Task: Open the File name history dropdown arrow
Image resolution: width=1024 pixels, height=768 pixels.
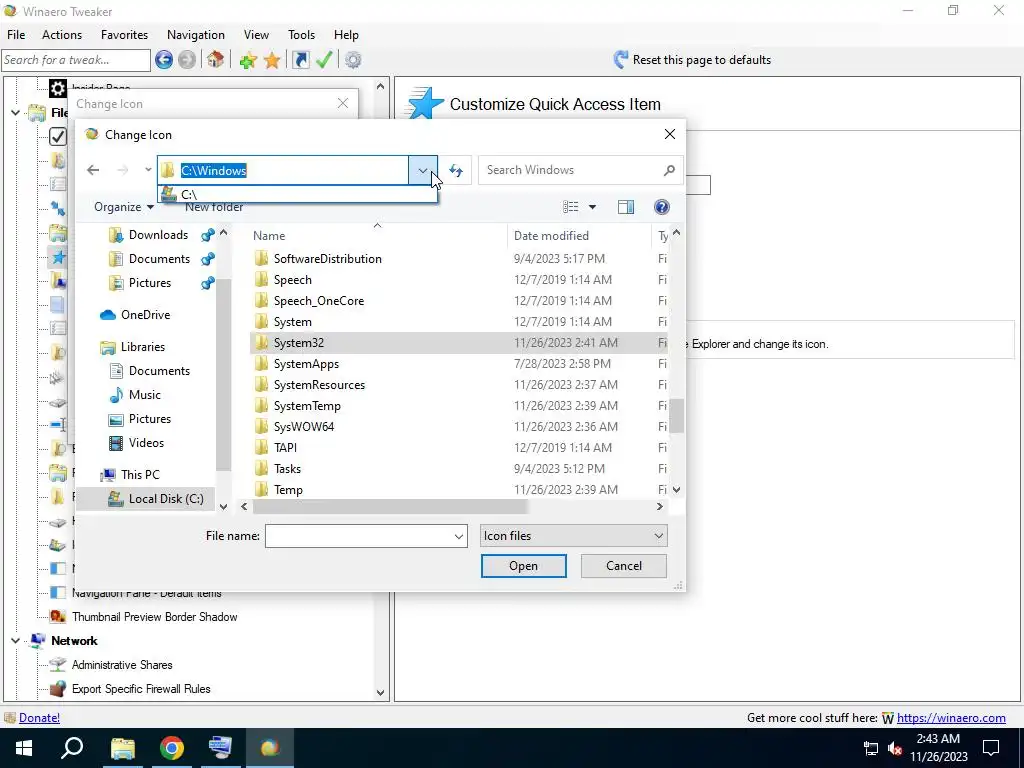Action: click(458, 536)
